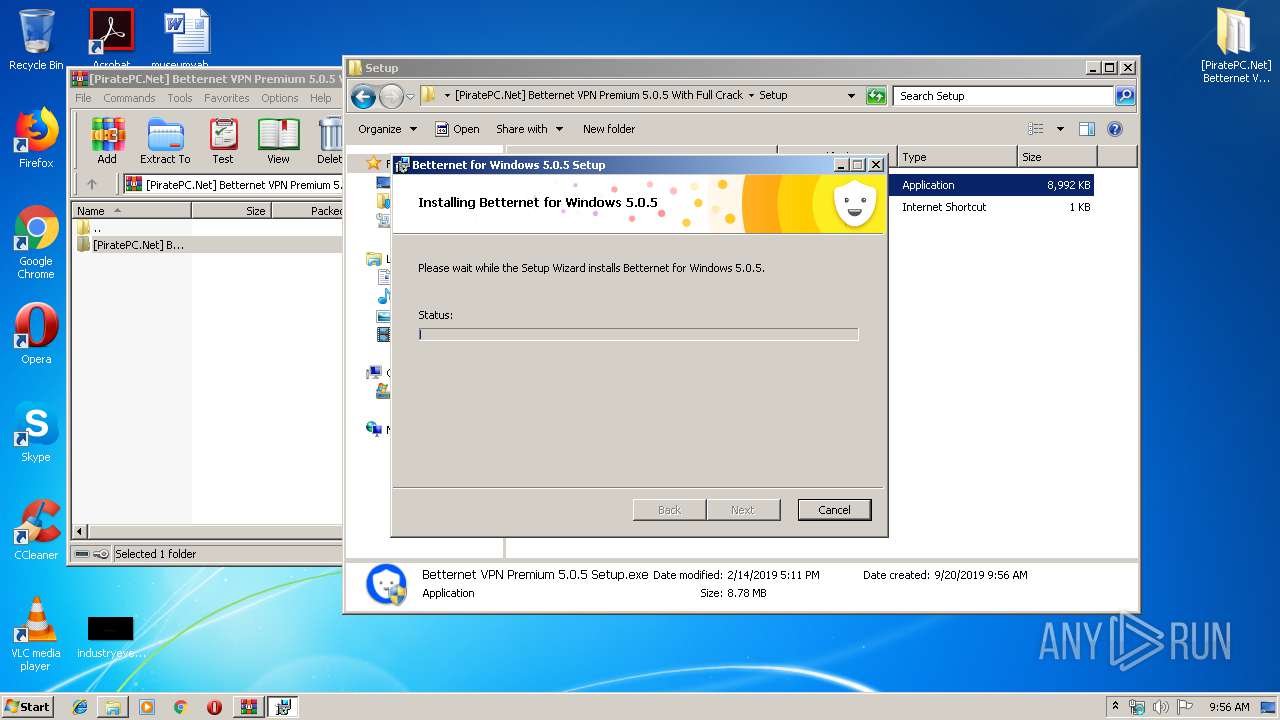Open WinRAR Options menu

[x=280, y=98]
